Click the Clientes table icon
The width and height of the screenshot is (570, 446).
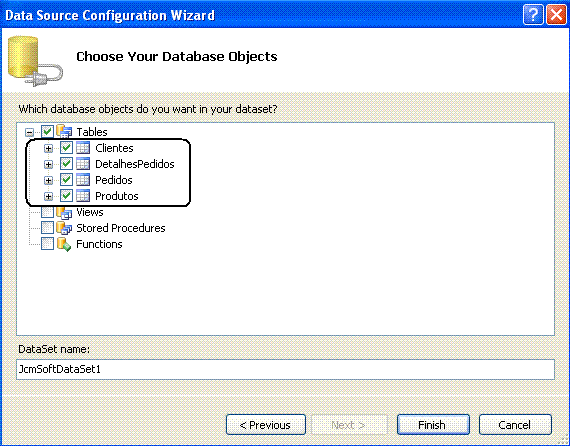[x=83, y=148]
